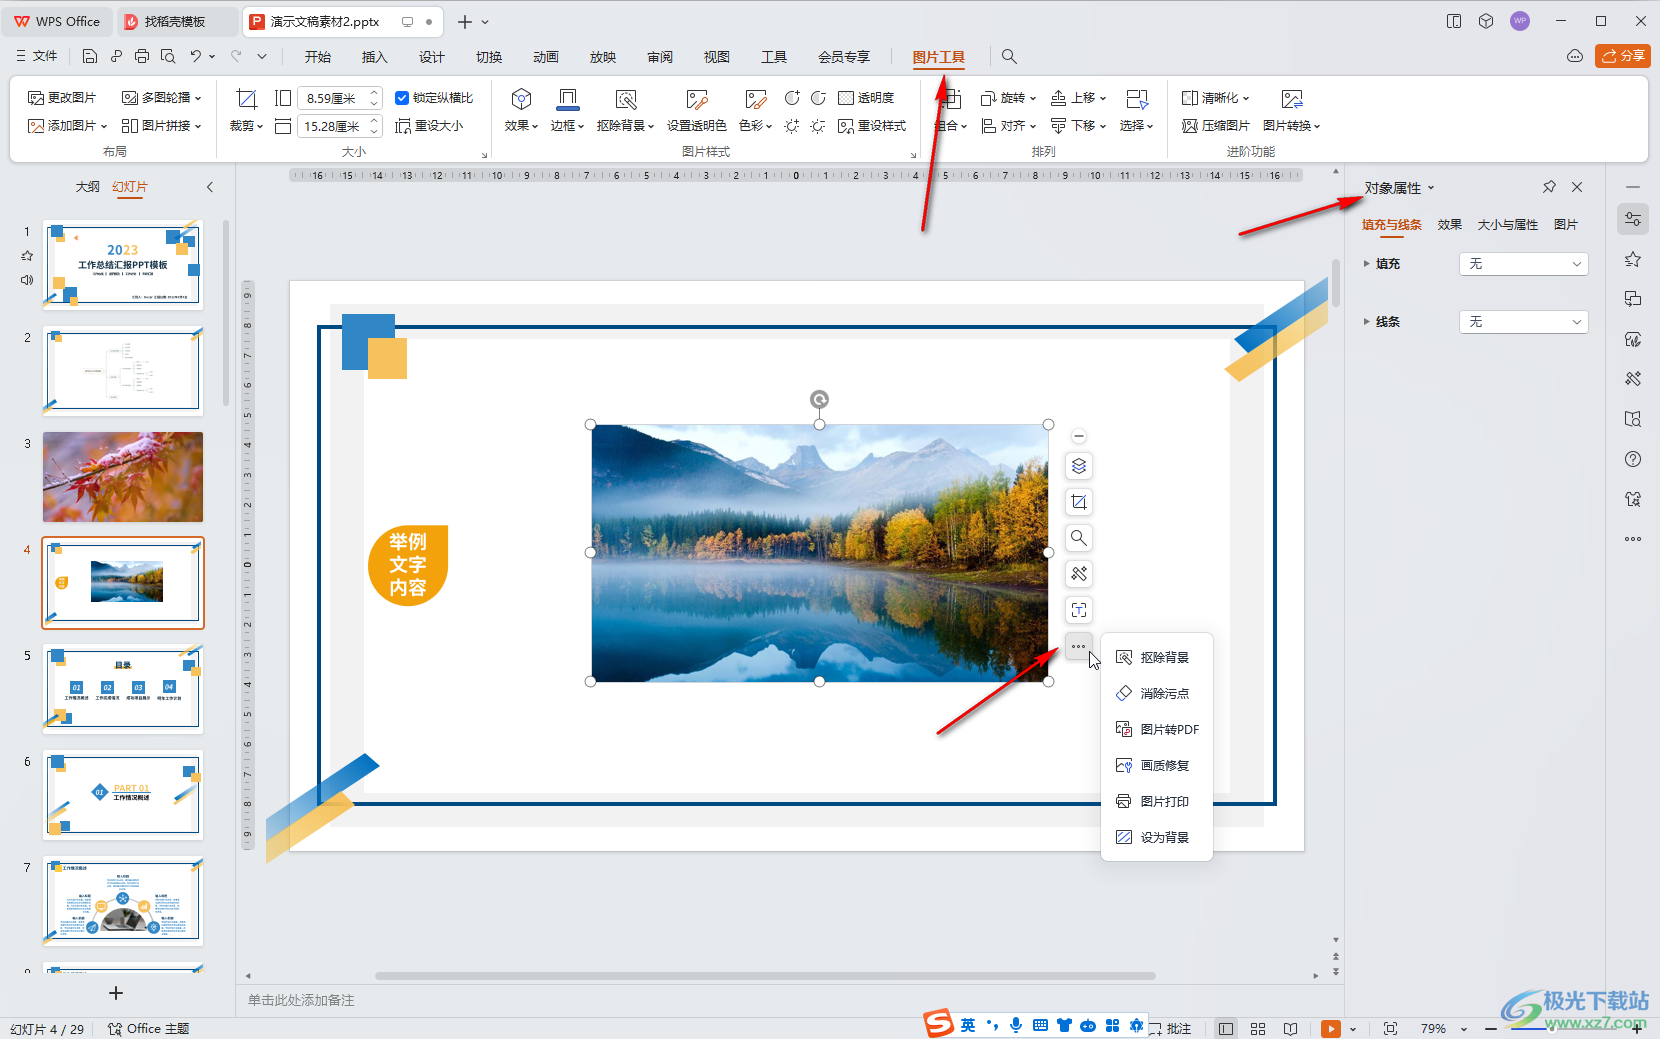Click the change picture button
Image resolution: width=1660 pixels, height=1039 pixels.
pos(62,98)
